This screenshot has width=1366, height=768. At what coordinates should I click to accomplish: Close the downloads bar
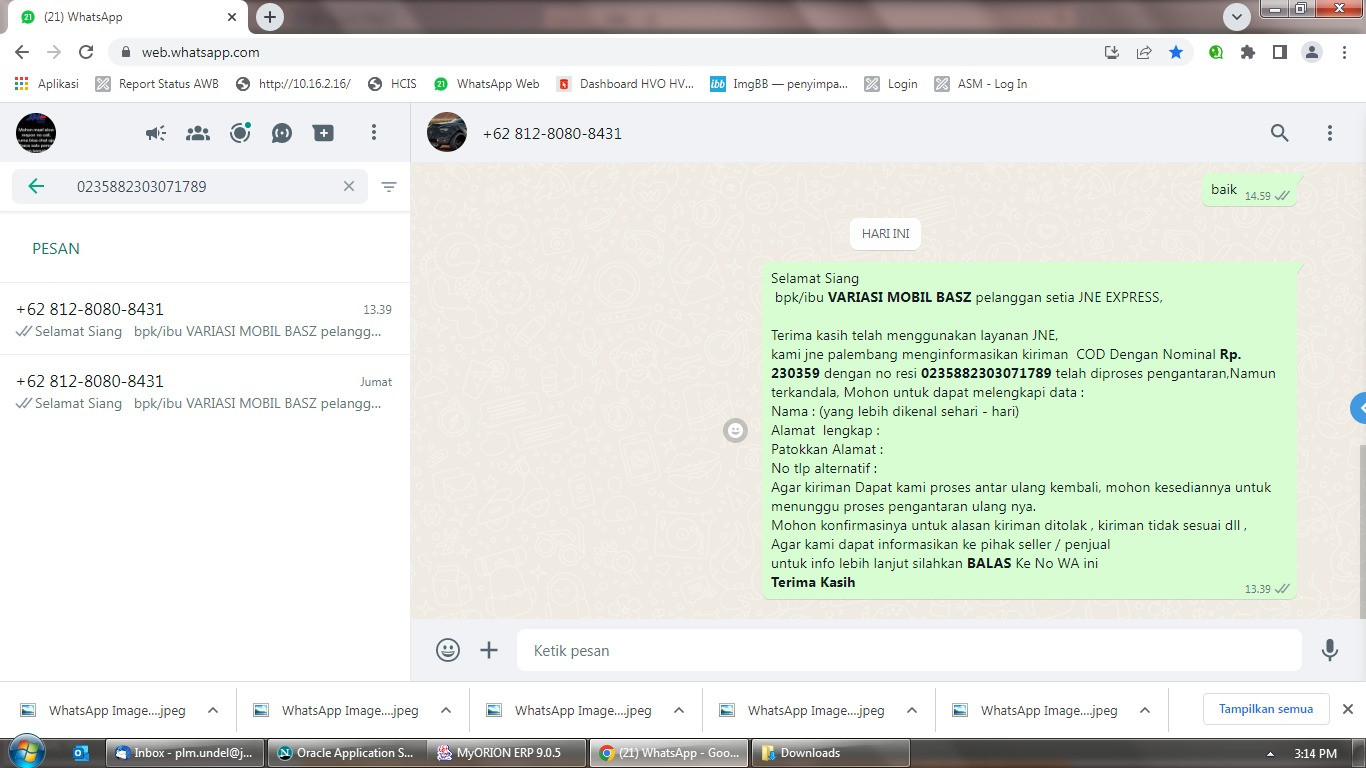[x=1348, y=709]
